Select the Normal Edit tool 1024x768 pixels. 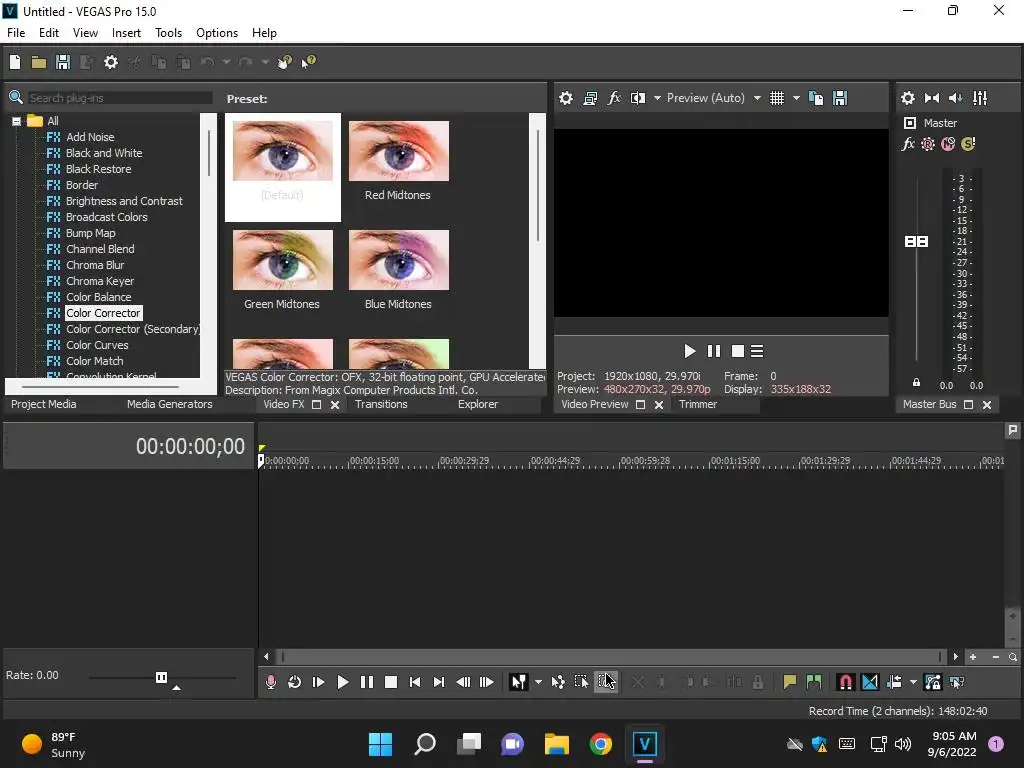tap(518, 682)
